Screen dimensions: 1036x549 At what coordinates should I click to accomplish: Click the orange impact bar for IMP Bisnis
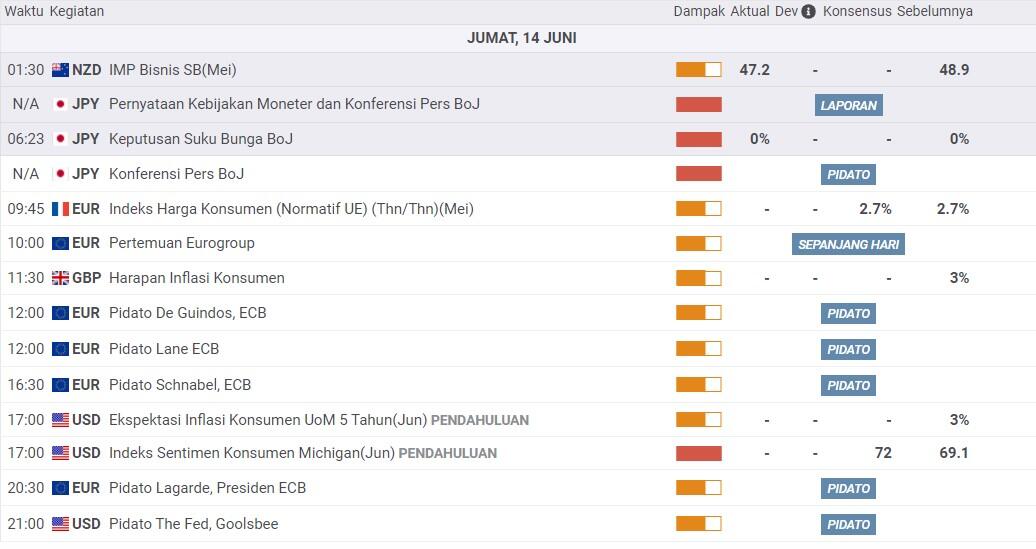[x=698, y=70]
